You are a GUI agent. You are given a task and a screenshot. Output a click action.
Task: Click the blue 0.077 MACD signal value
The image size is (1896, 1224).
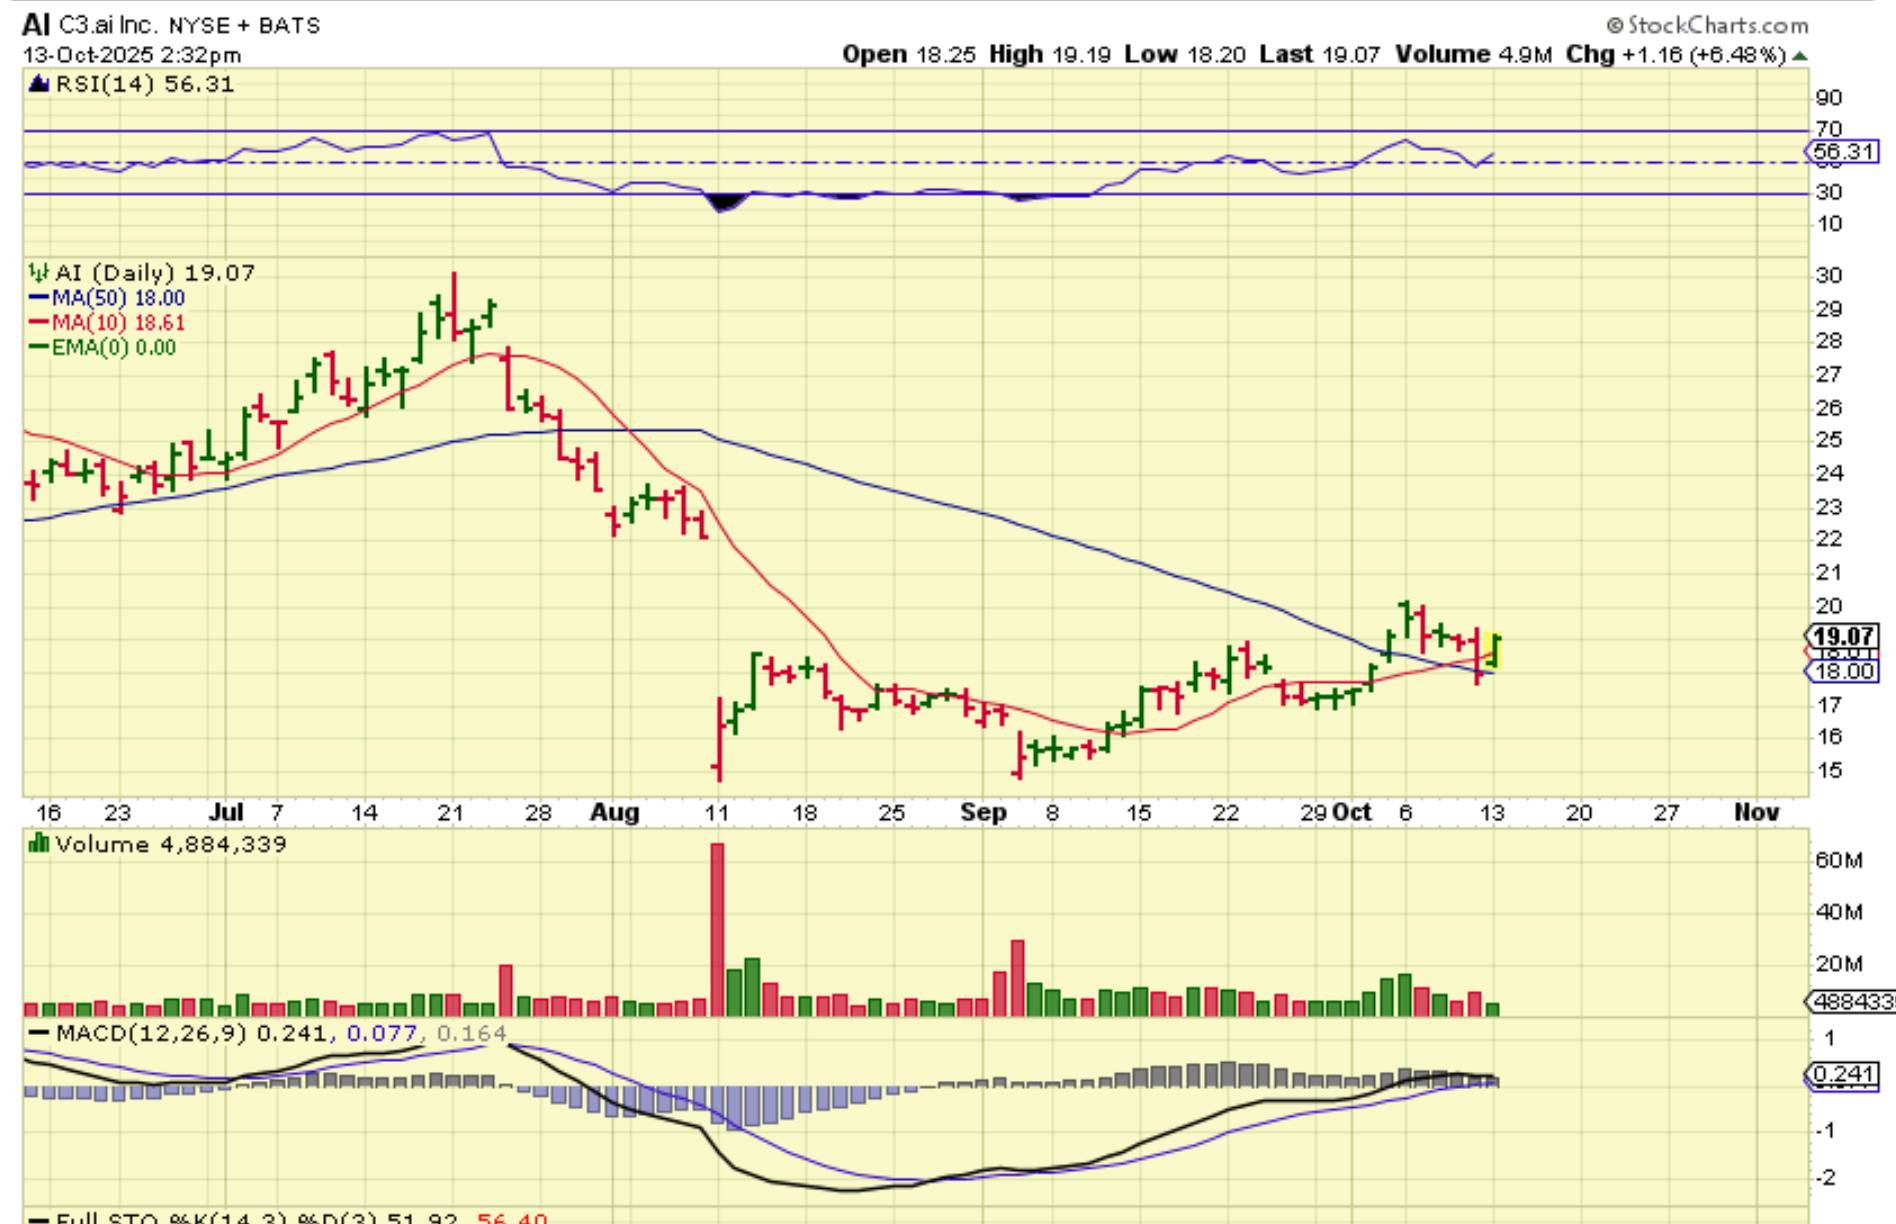coord(381,1033)
